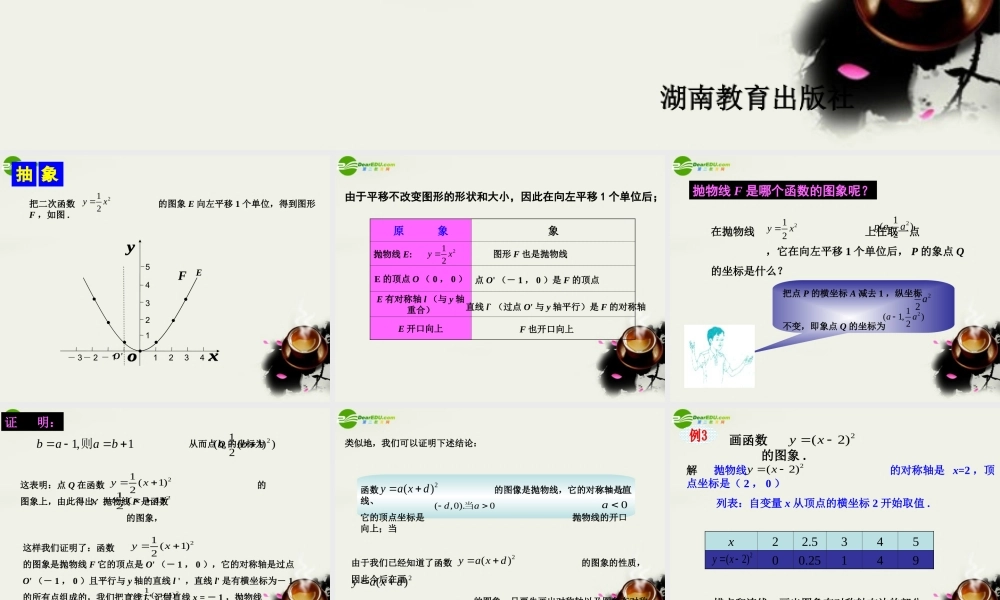The width and height of the screenshot is (1000, 600).
Task: Click the value table cell 5
Action: coord(915,541)
